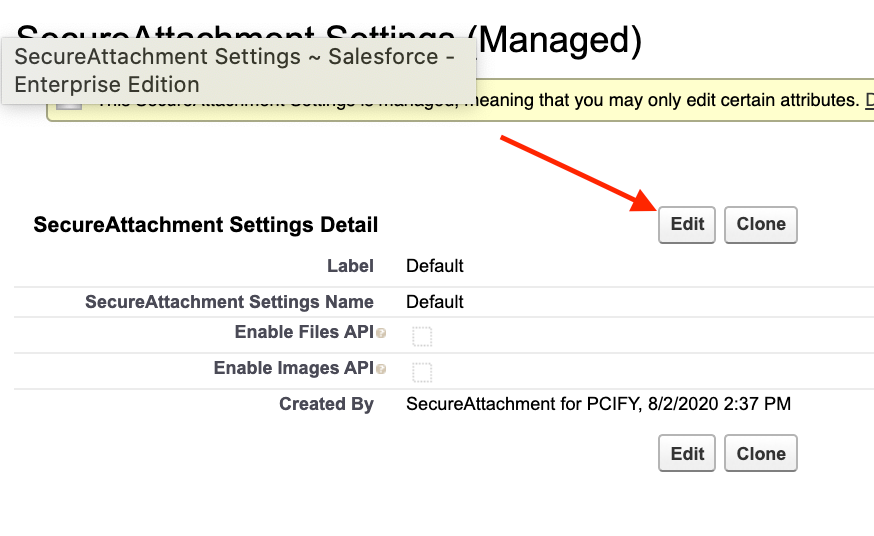Click the 'Created By' field label
Screen dimensions: 874x536
click(x=327, y=403)
